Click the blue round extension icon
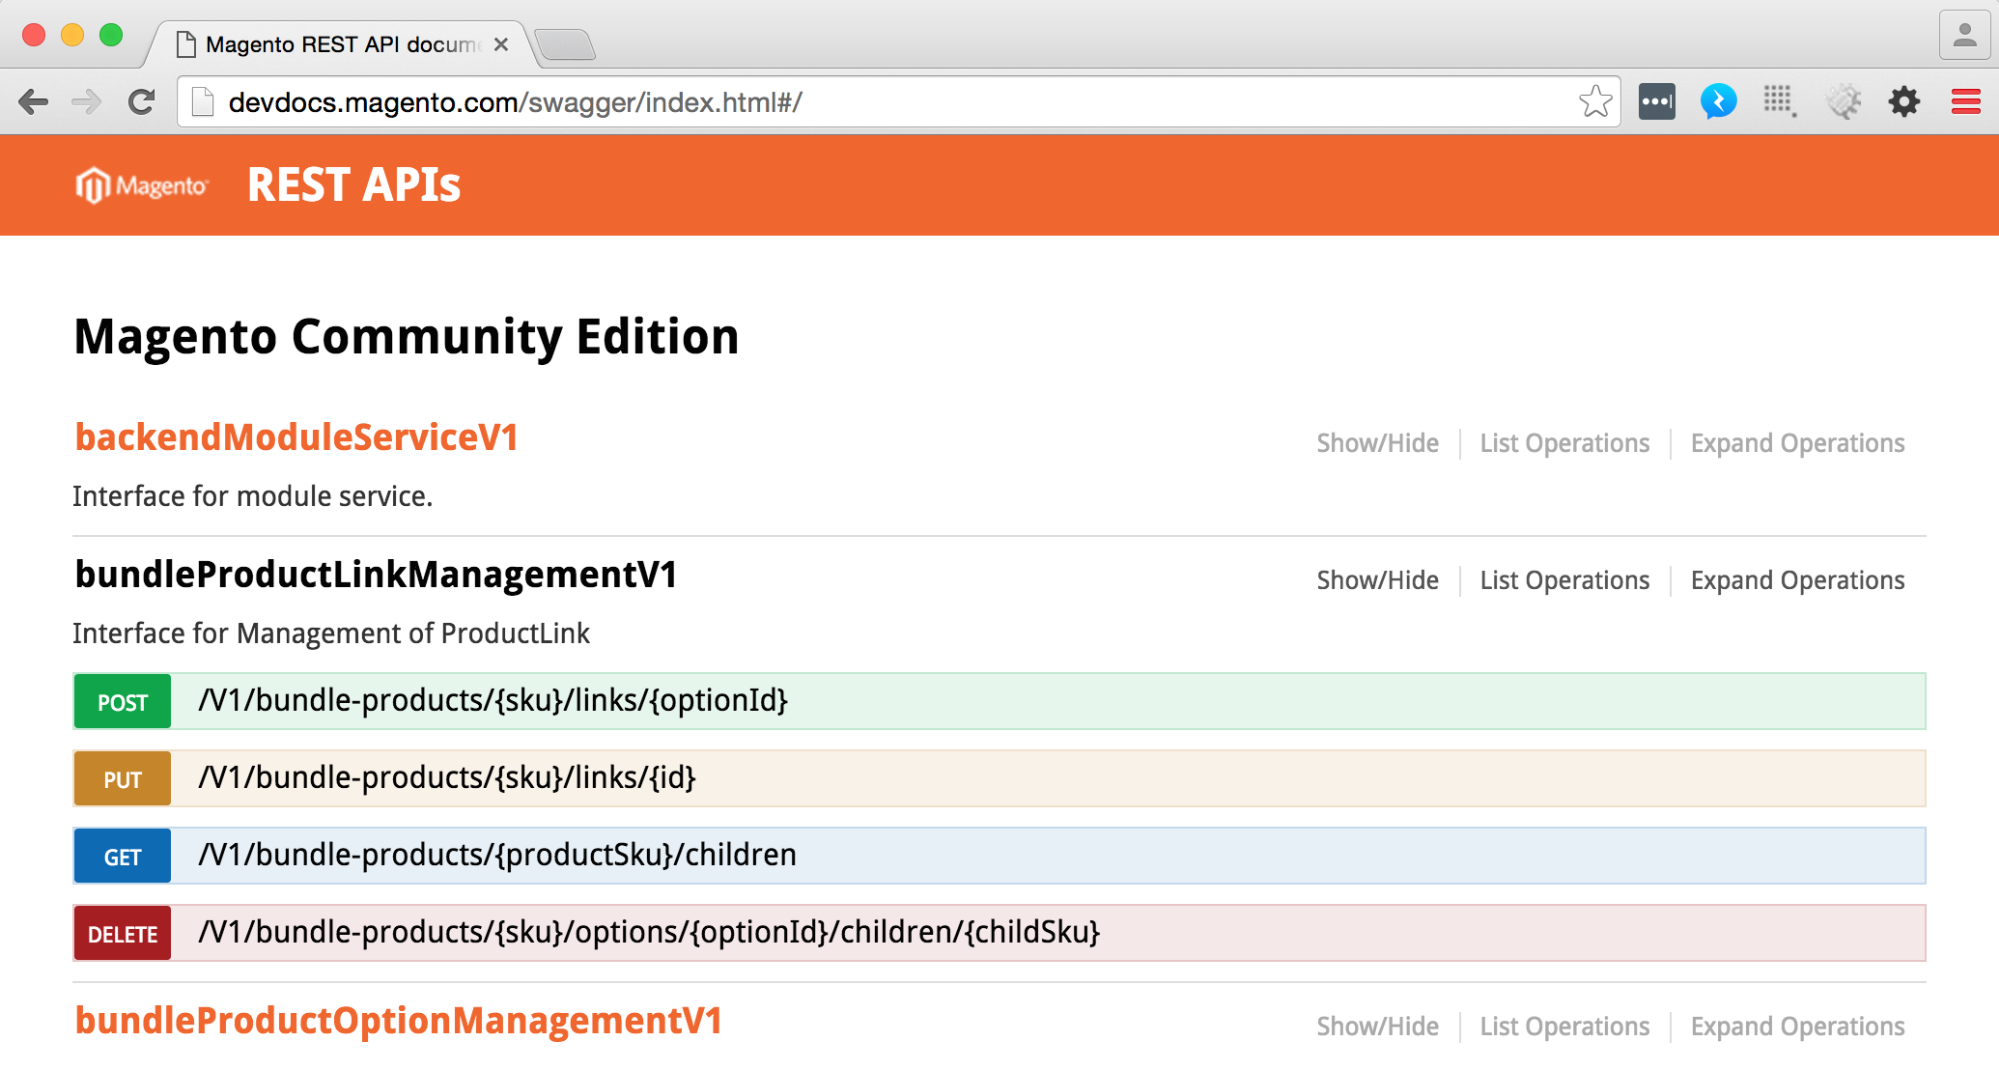Image resolution: width=1999 pixels, height=1065 pixels. (1718, 101)
